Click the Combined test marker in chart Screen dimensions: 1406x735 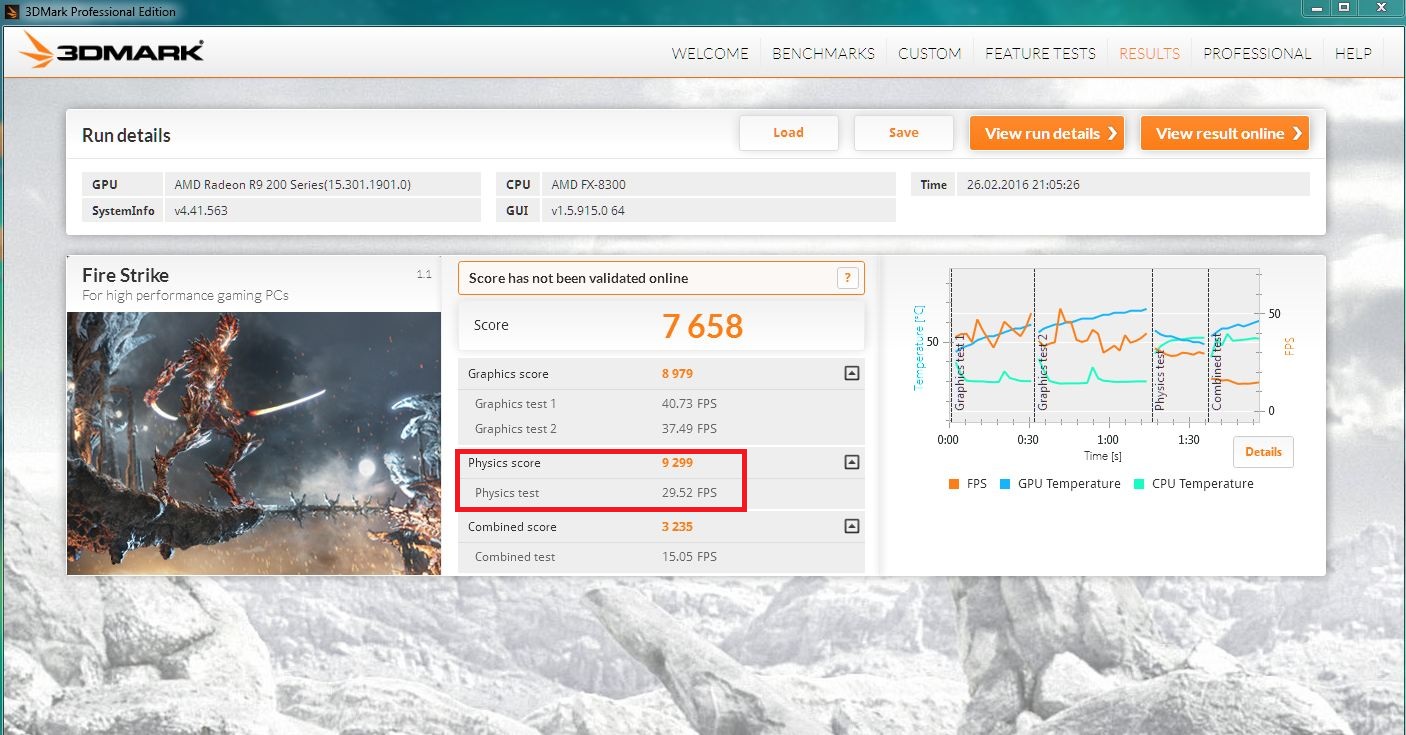click(x=1217, y=371)
